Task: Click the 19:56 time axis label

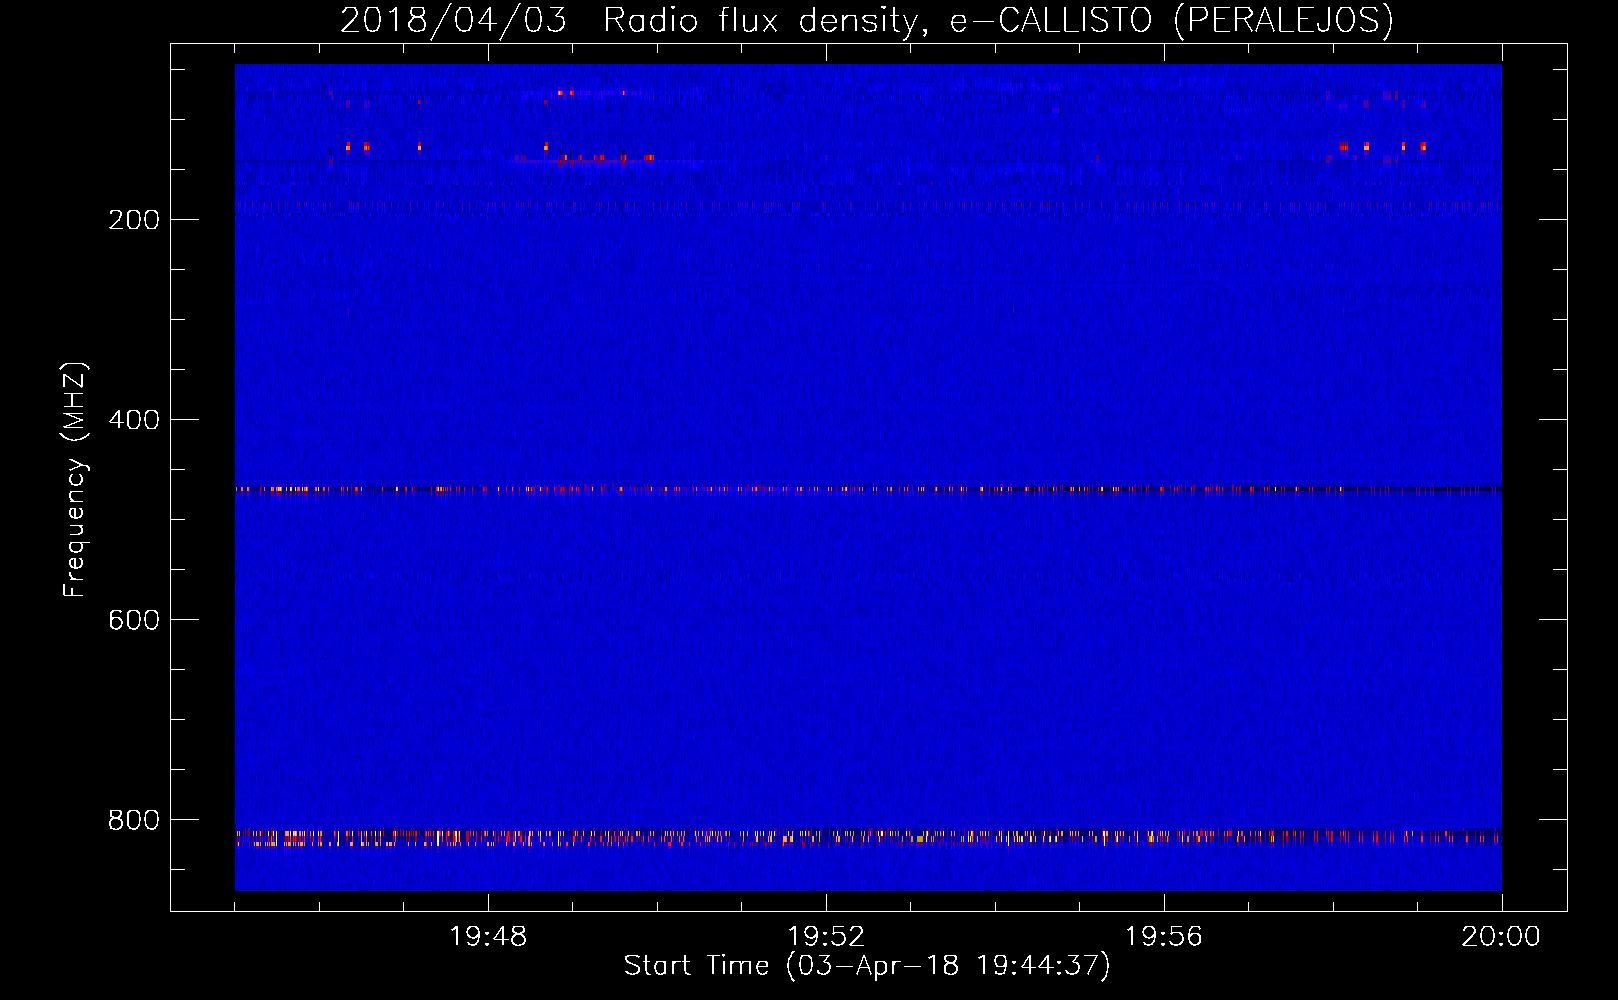Action: [1164, 937]
